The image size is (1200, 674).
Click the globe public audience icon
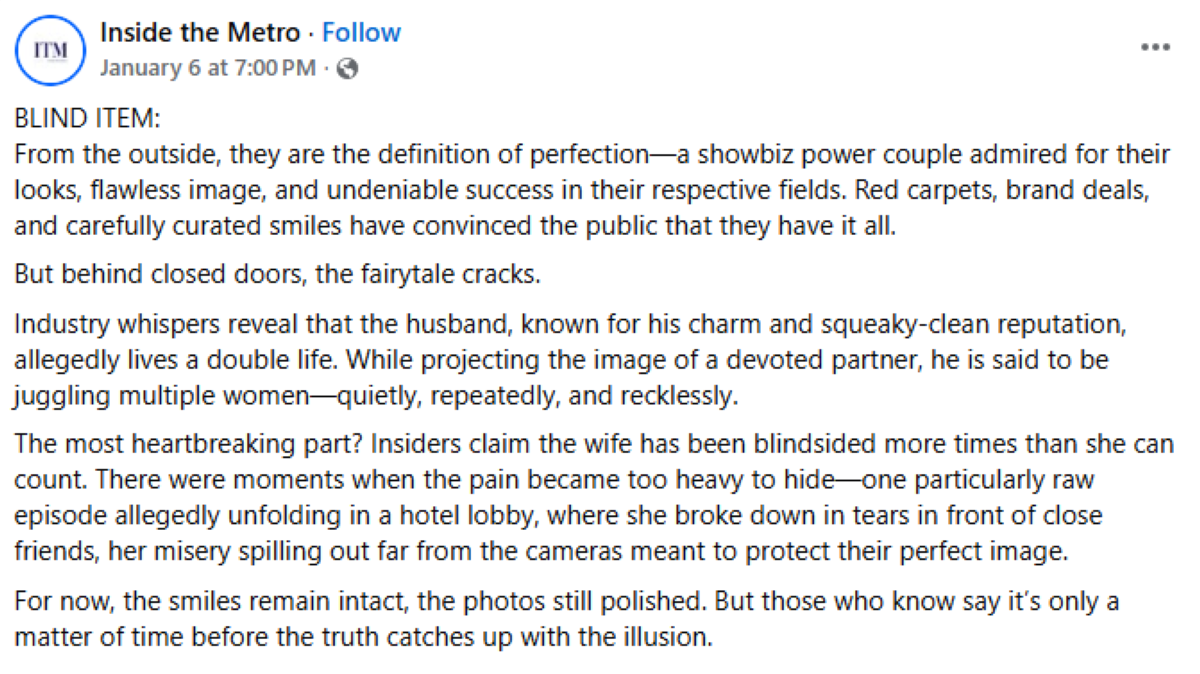pos(348,69)
